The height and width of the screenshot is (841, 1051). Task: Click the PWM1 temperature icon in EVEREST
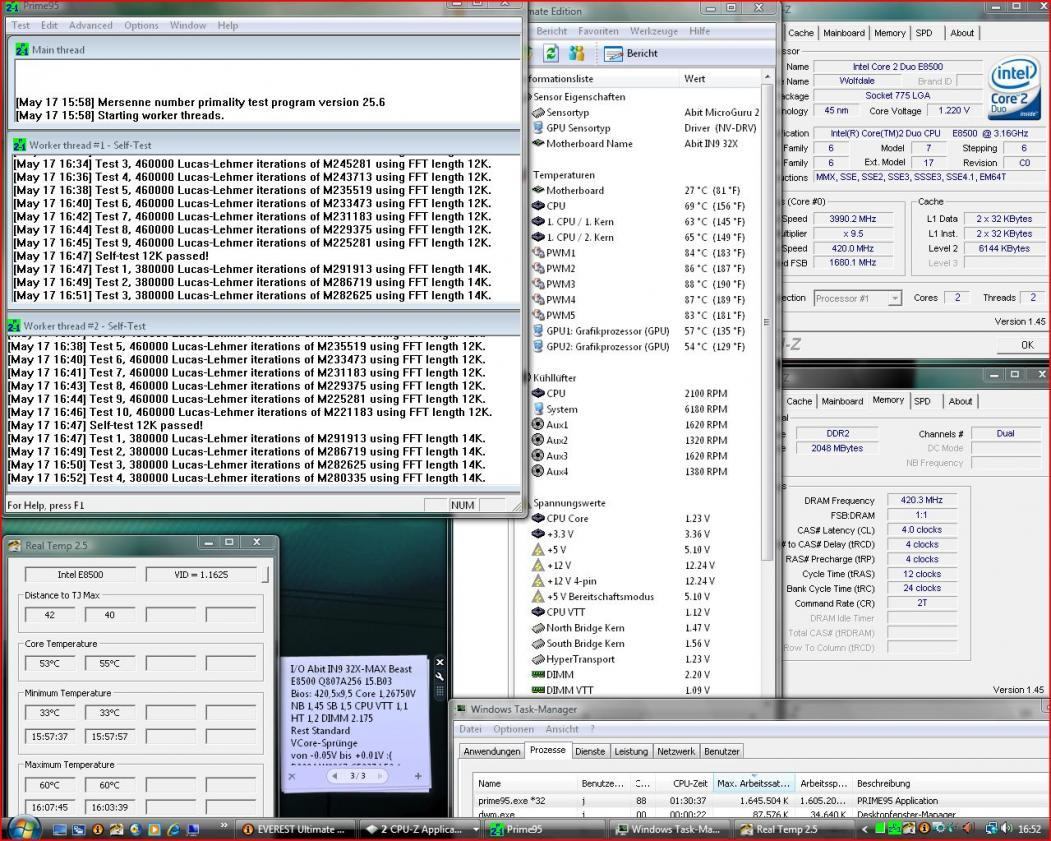pyautogui.click(x=538, y=253)
